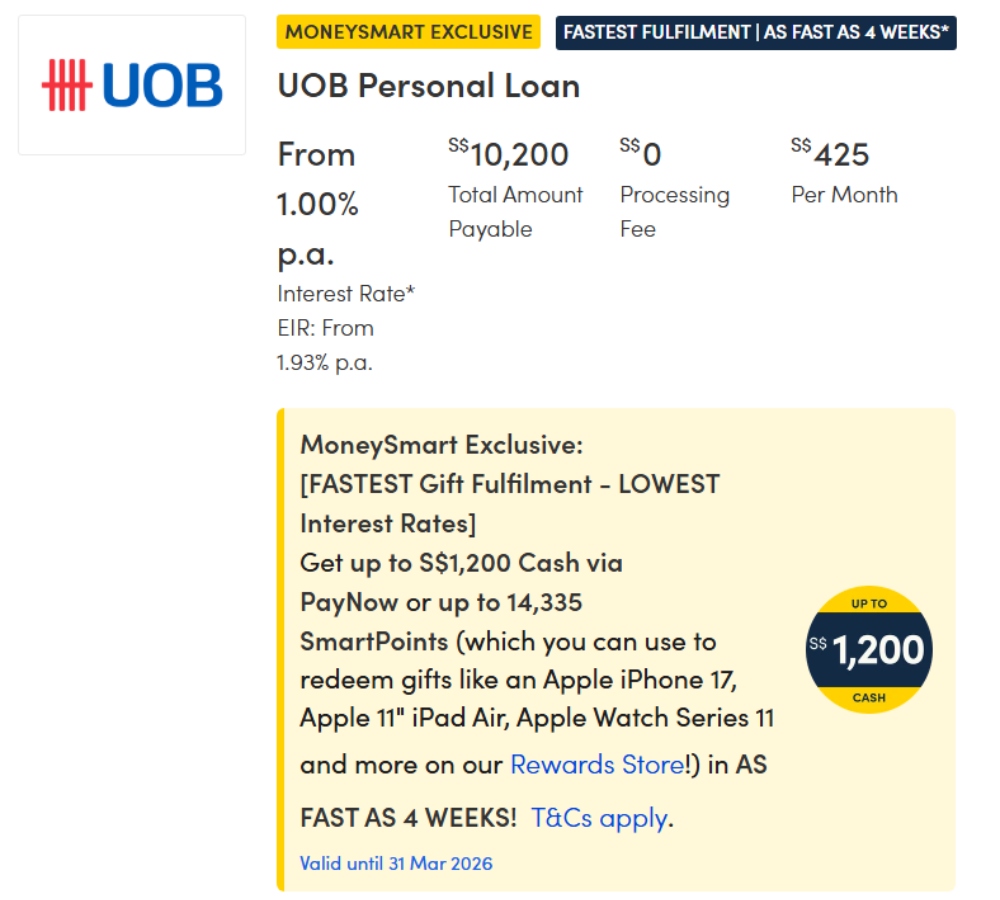The width and height of the screenshot is (1000, 900).
Task: Select the S$10,200 amount figure
Action: click(x=509, y=155)
